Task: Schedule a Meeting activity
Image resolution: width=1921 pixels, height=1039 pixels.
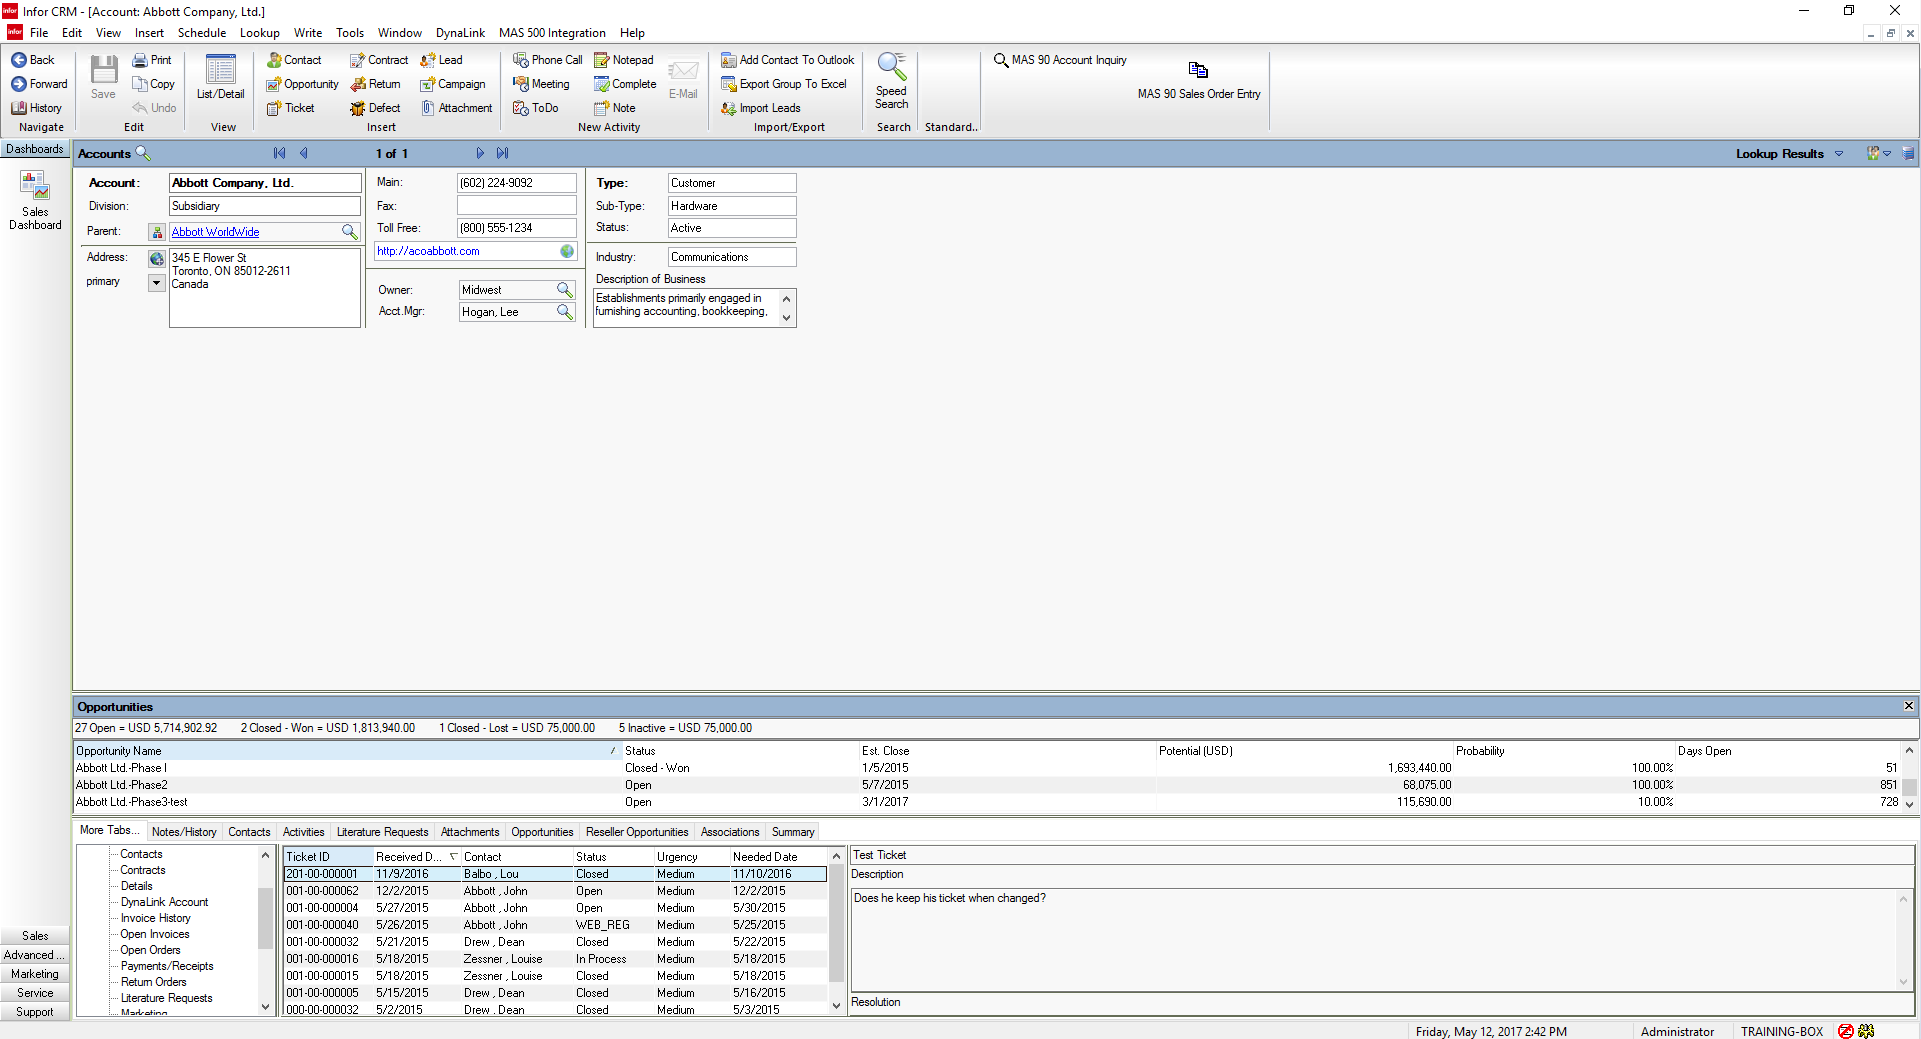Action: (541, 84)
